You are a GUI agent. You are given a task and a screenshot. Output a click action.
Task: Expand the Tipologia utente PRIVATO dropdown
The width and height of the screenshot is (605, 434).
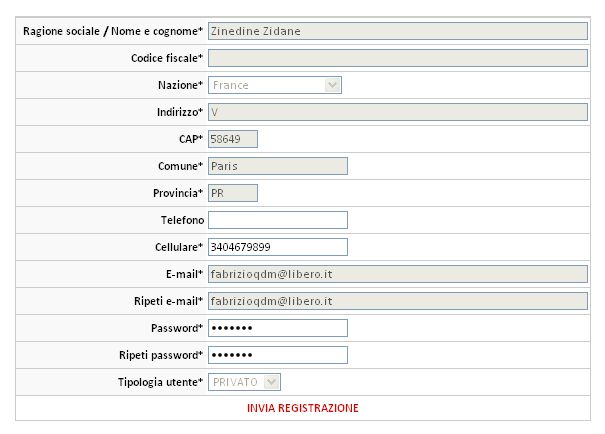pyautogui.click(x=245, y=382)
